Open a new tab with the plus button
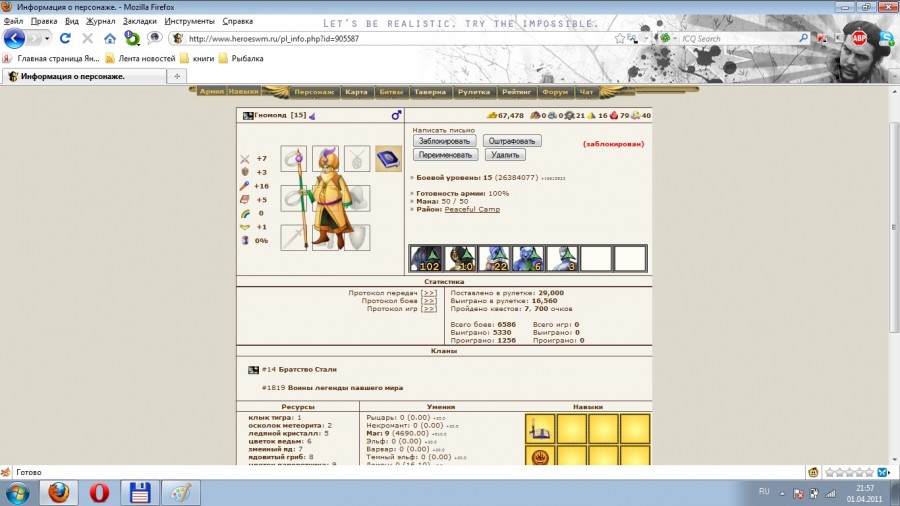This screenshot has width=900, height=506. pyautogui.click(x=177, y=76)
